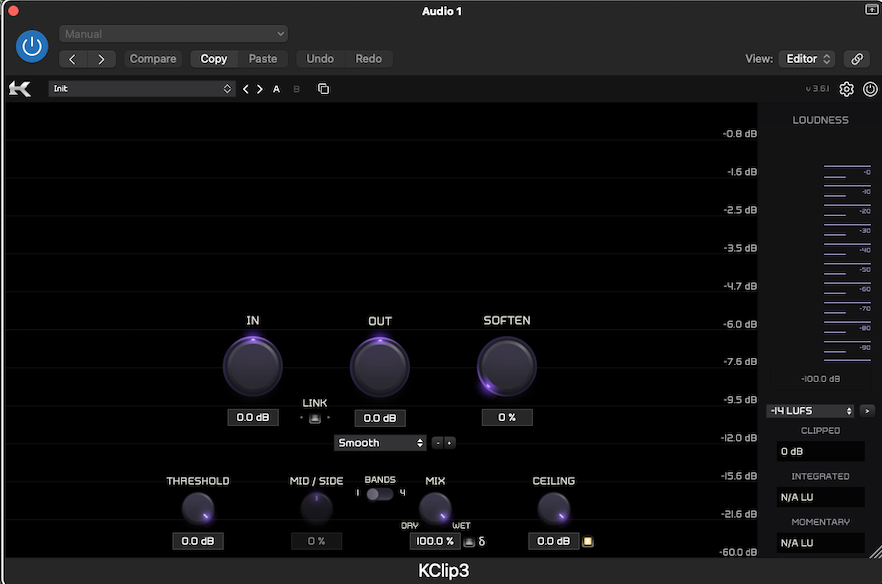Click the Redo button
Viewport: 882px width, 584px height.
click(x=368, y=59)
